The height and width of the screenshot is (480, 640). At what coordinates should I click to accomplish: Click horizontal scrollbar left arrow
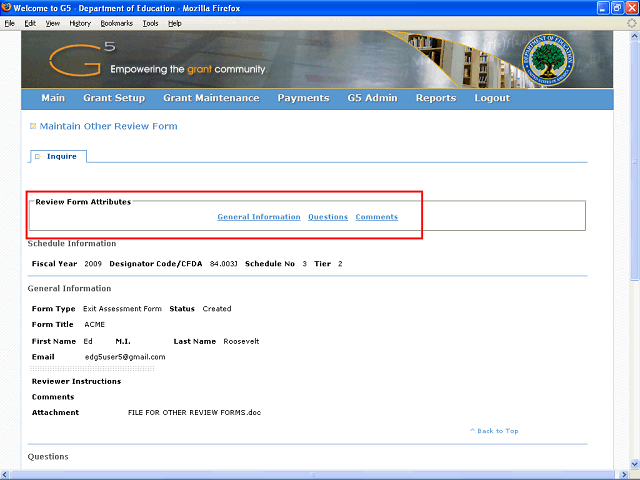click(5, 475)
